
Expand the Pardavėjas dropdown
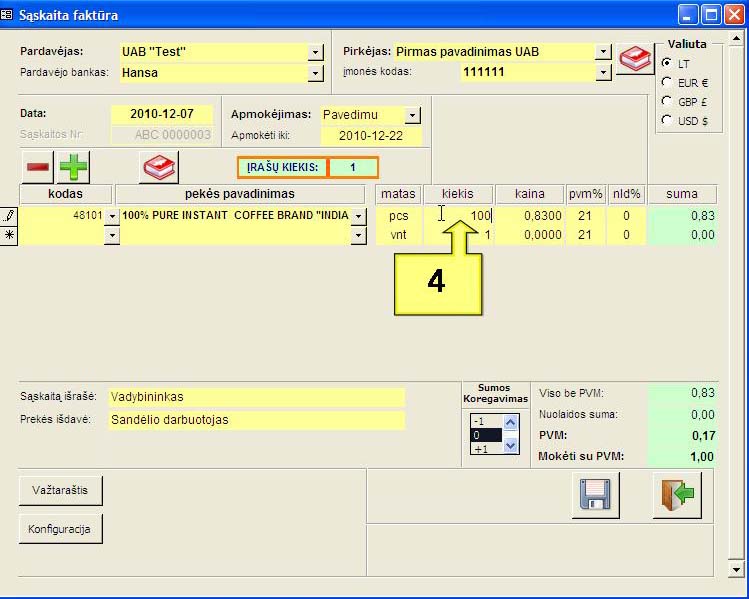[315, 52]
